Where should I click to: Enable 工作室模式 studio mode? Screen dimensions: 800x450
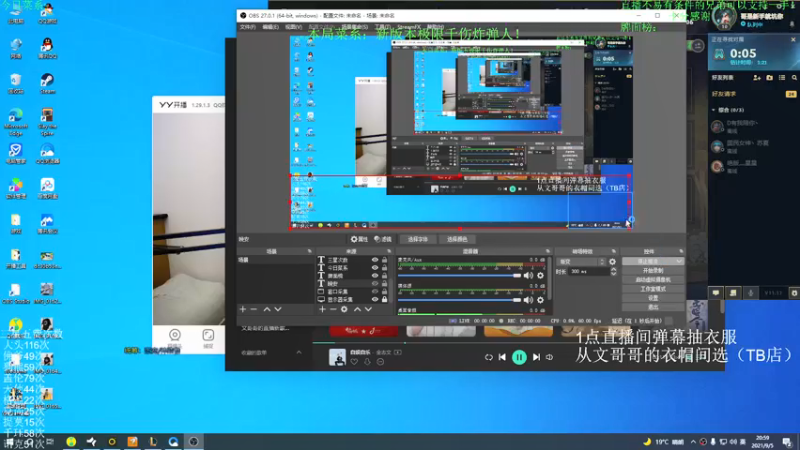click(x=653, y=289)
